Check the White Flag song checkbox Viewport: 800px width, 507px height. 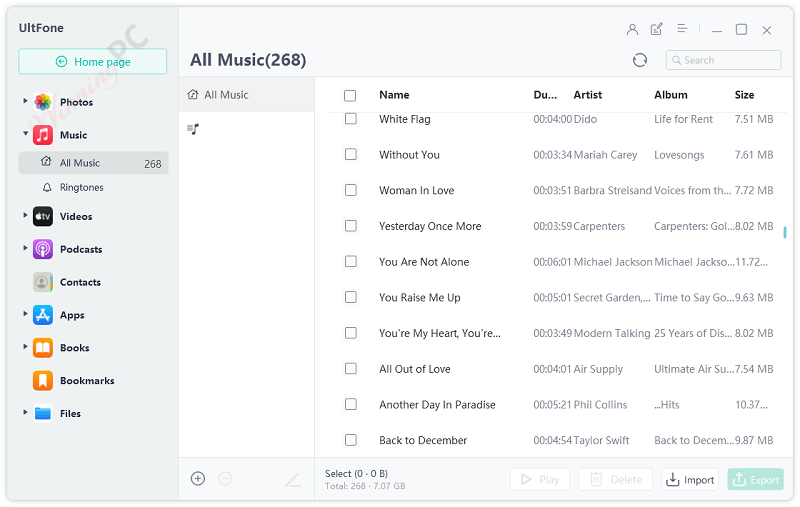pos(351,119)
